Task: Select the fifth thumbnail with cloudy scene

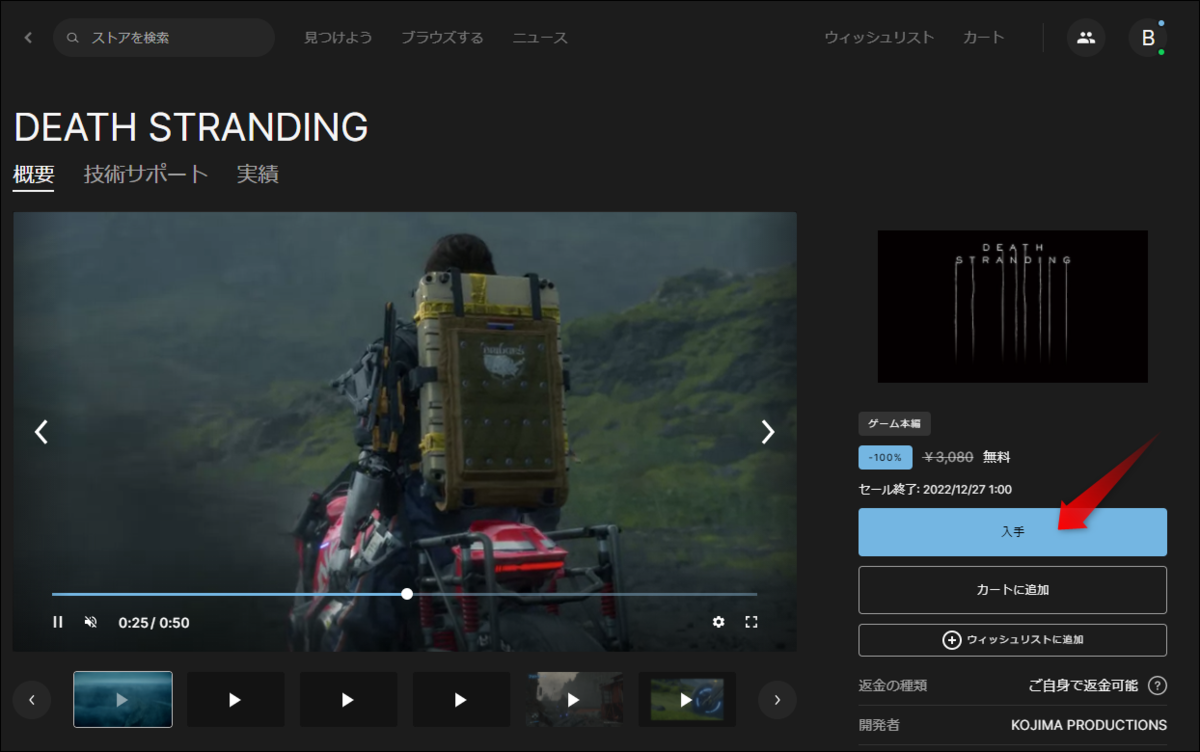Action: click(x=574, y=699)
